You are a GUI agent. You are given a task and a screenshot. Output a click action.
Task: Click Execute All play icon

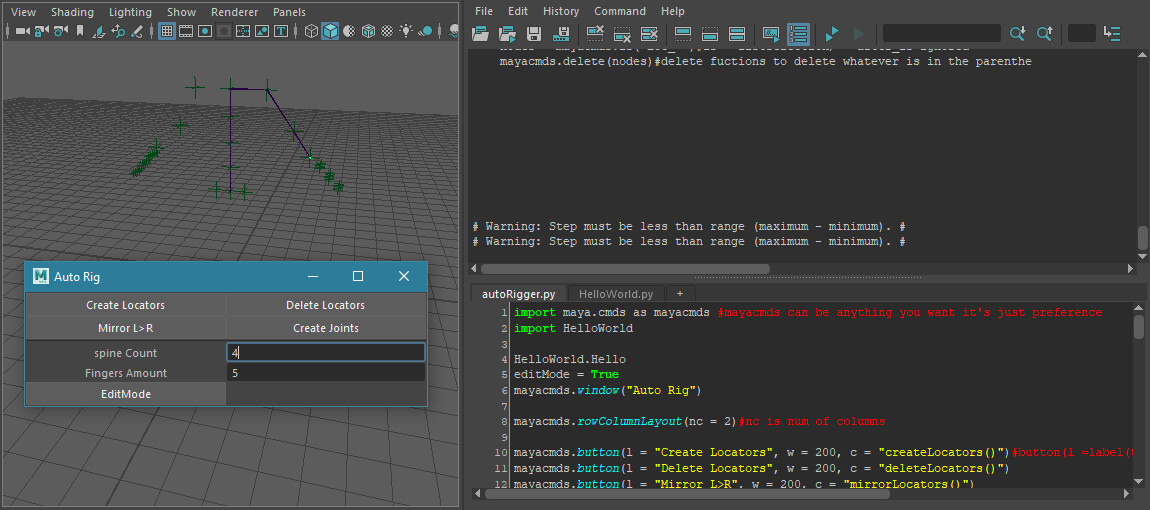tap(831, 34)
